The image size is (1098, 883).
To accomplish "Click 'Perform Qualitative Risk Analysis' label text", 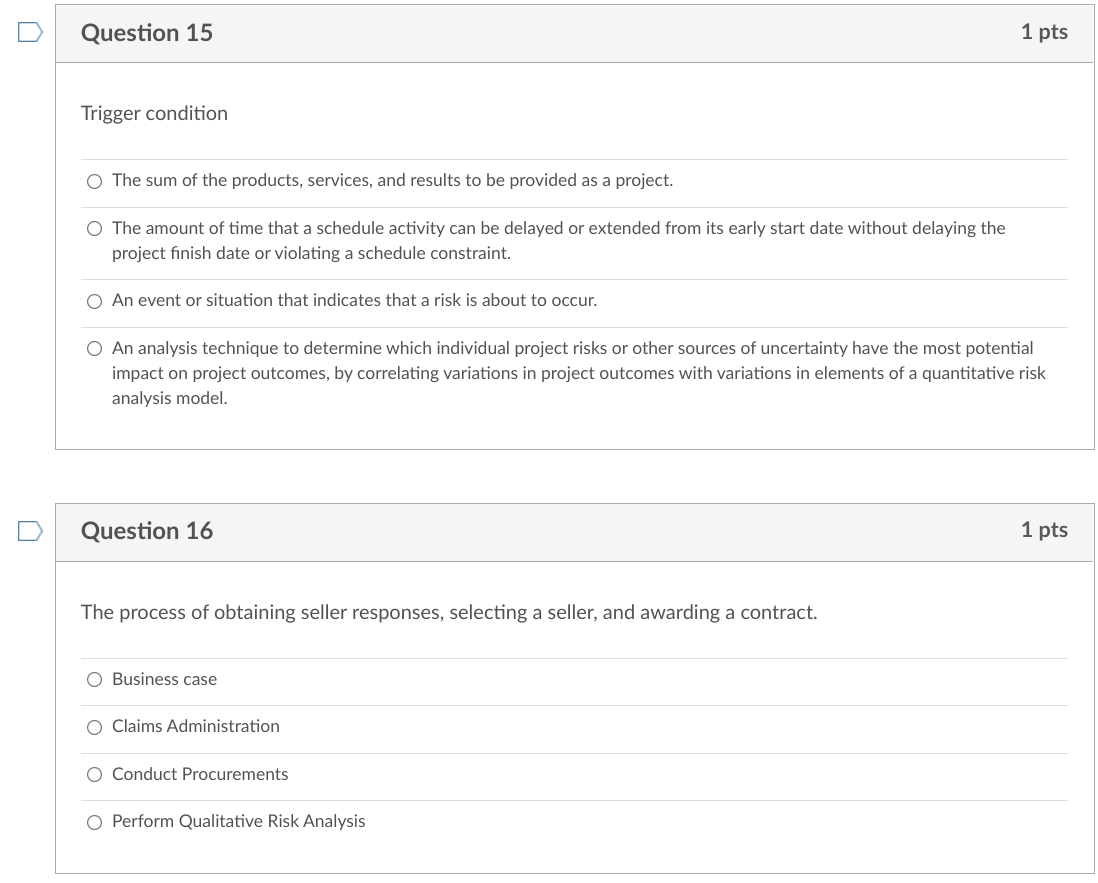I will click(238, 821).
